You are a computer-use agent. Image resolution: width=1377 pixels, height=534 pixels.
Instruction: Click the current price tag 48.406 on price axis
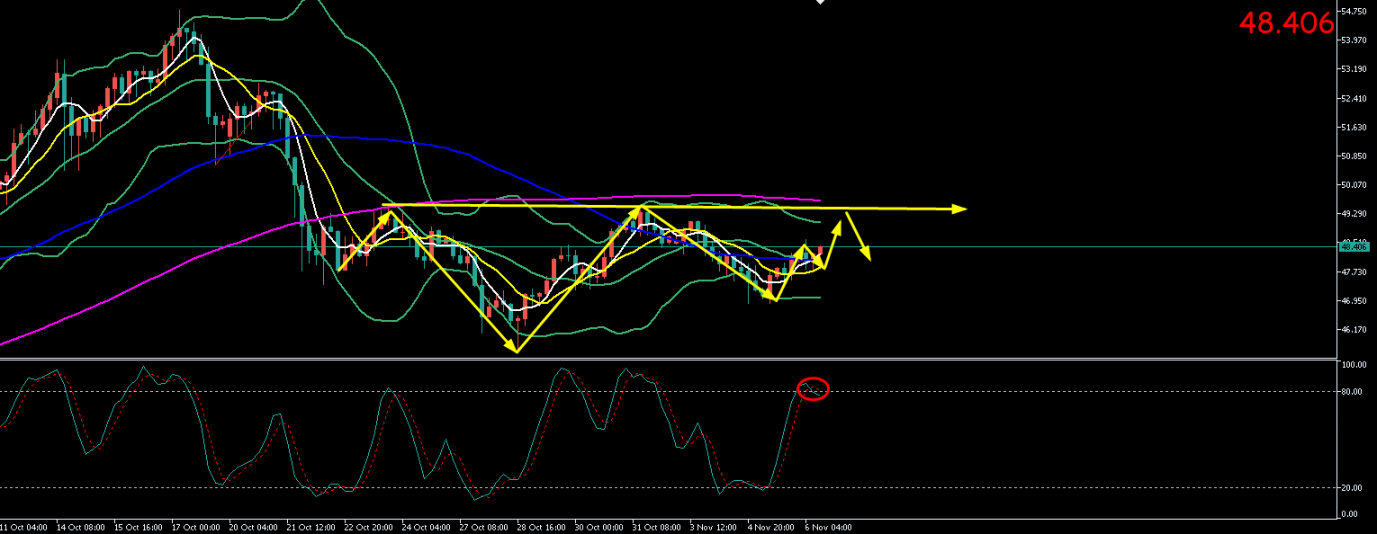coord(1357,246)
